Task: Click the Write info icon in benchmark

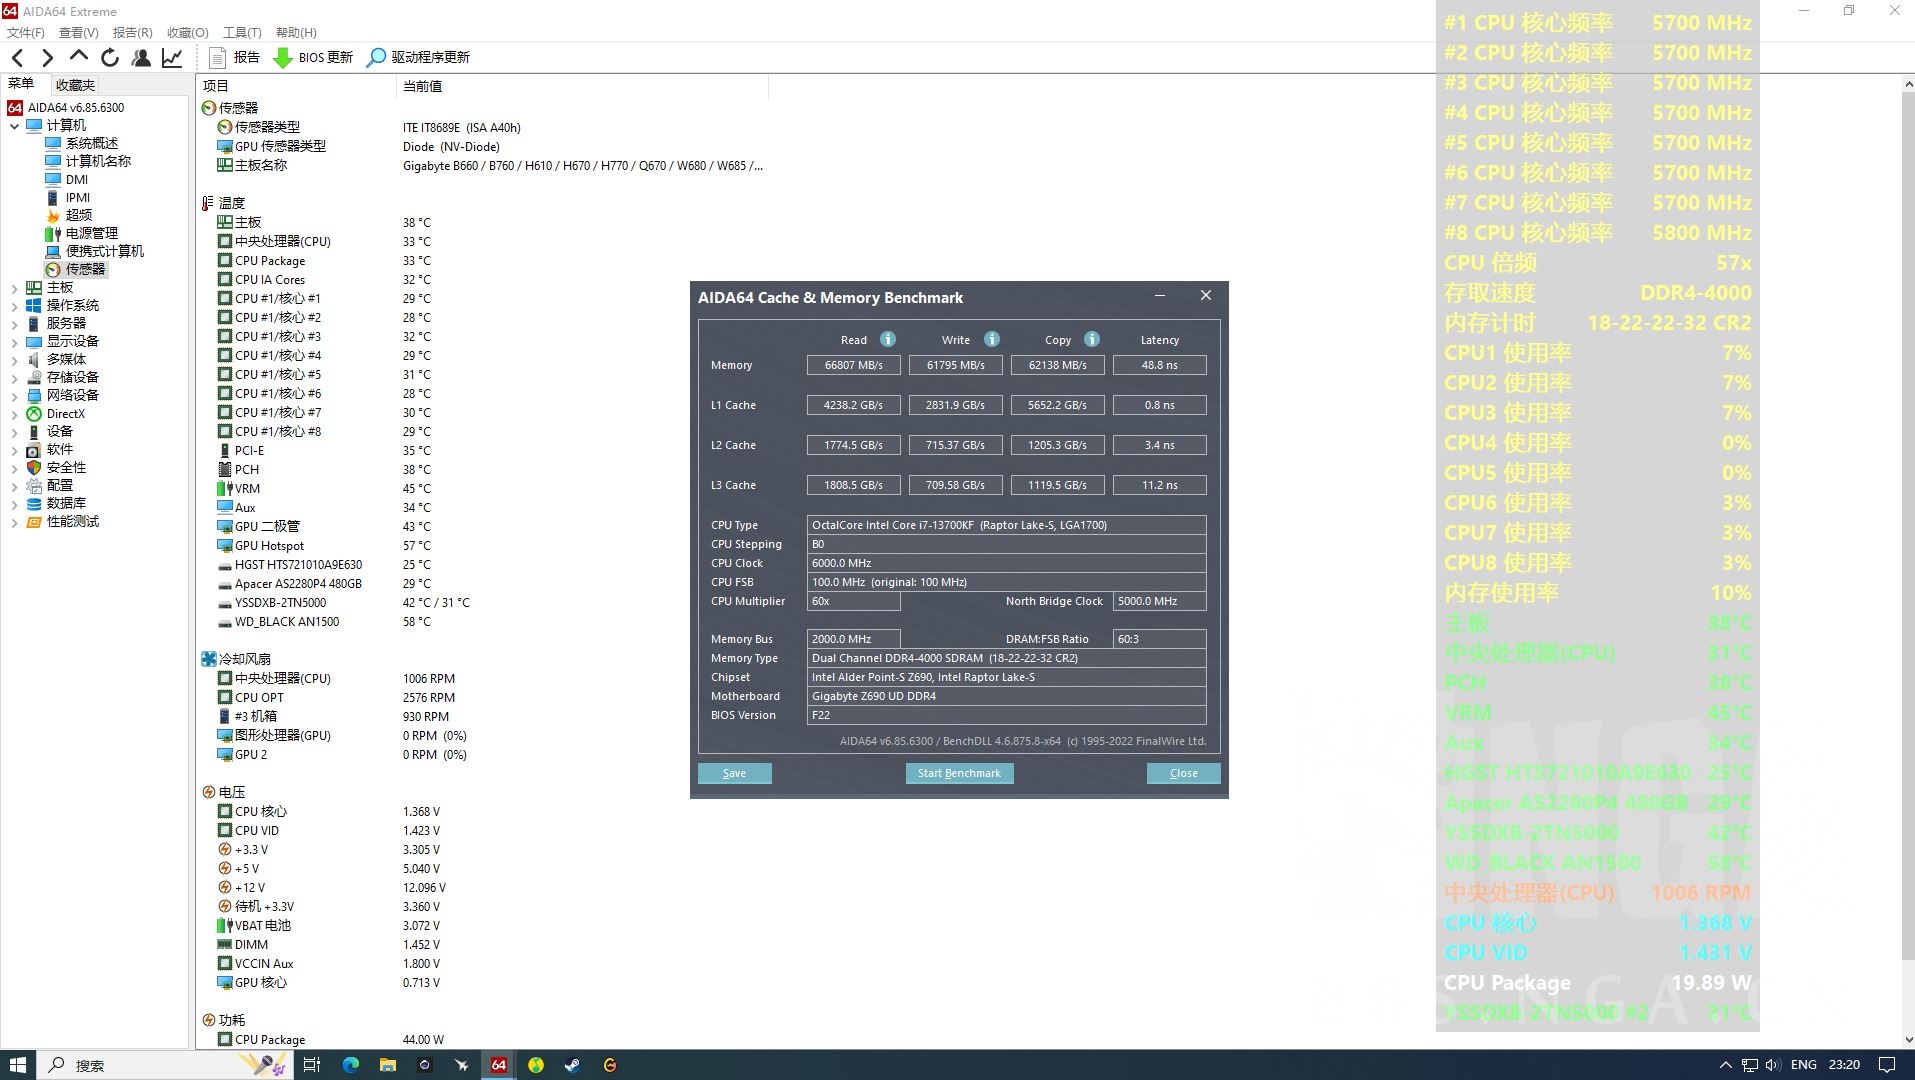Action: point(991,339)
